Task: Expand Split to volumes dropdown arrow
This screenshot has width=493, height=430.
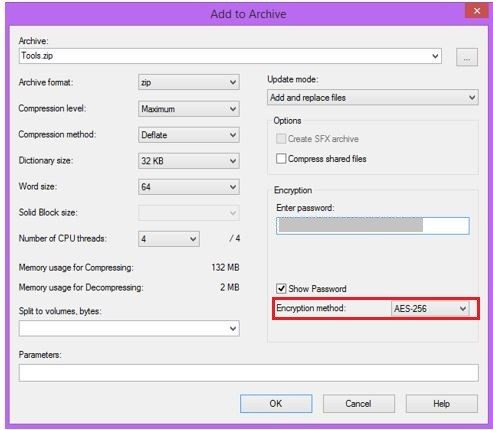Action: tap(233, 328)
